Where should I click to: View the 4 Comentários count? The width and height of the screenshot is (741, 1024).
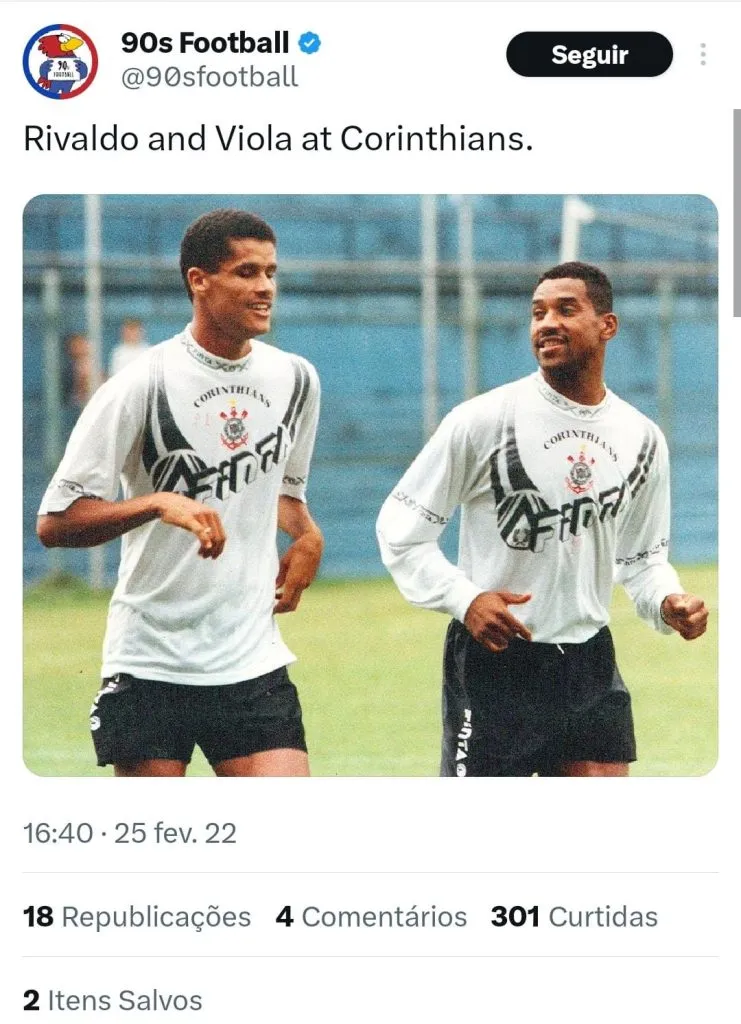click(371, 917)
